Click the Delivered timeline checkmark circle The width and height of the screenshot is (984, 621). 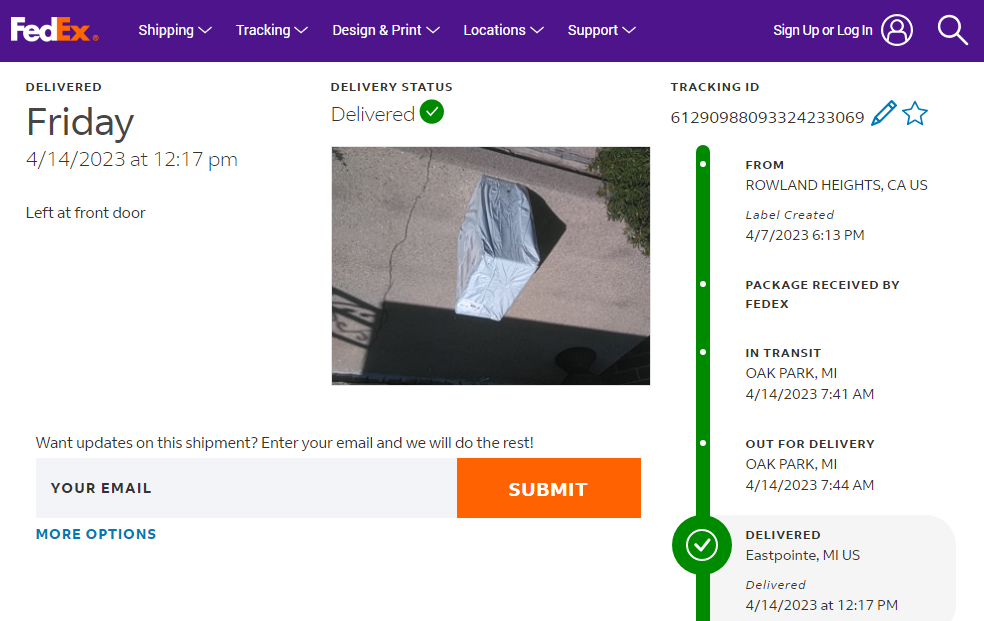(702, 545)
